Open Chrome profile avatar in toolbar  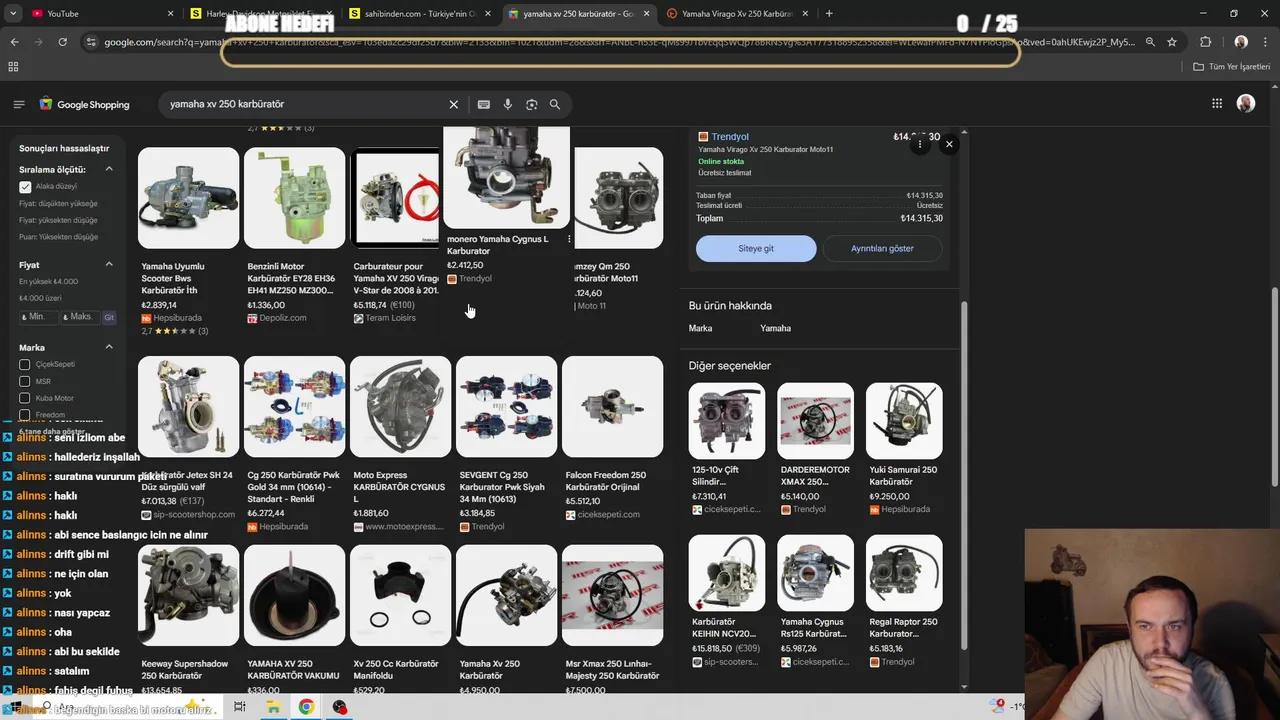(x=1241, y=42)
